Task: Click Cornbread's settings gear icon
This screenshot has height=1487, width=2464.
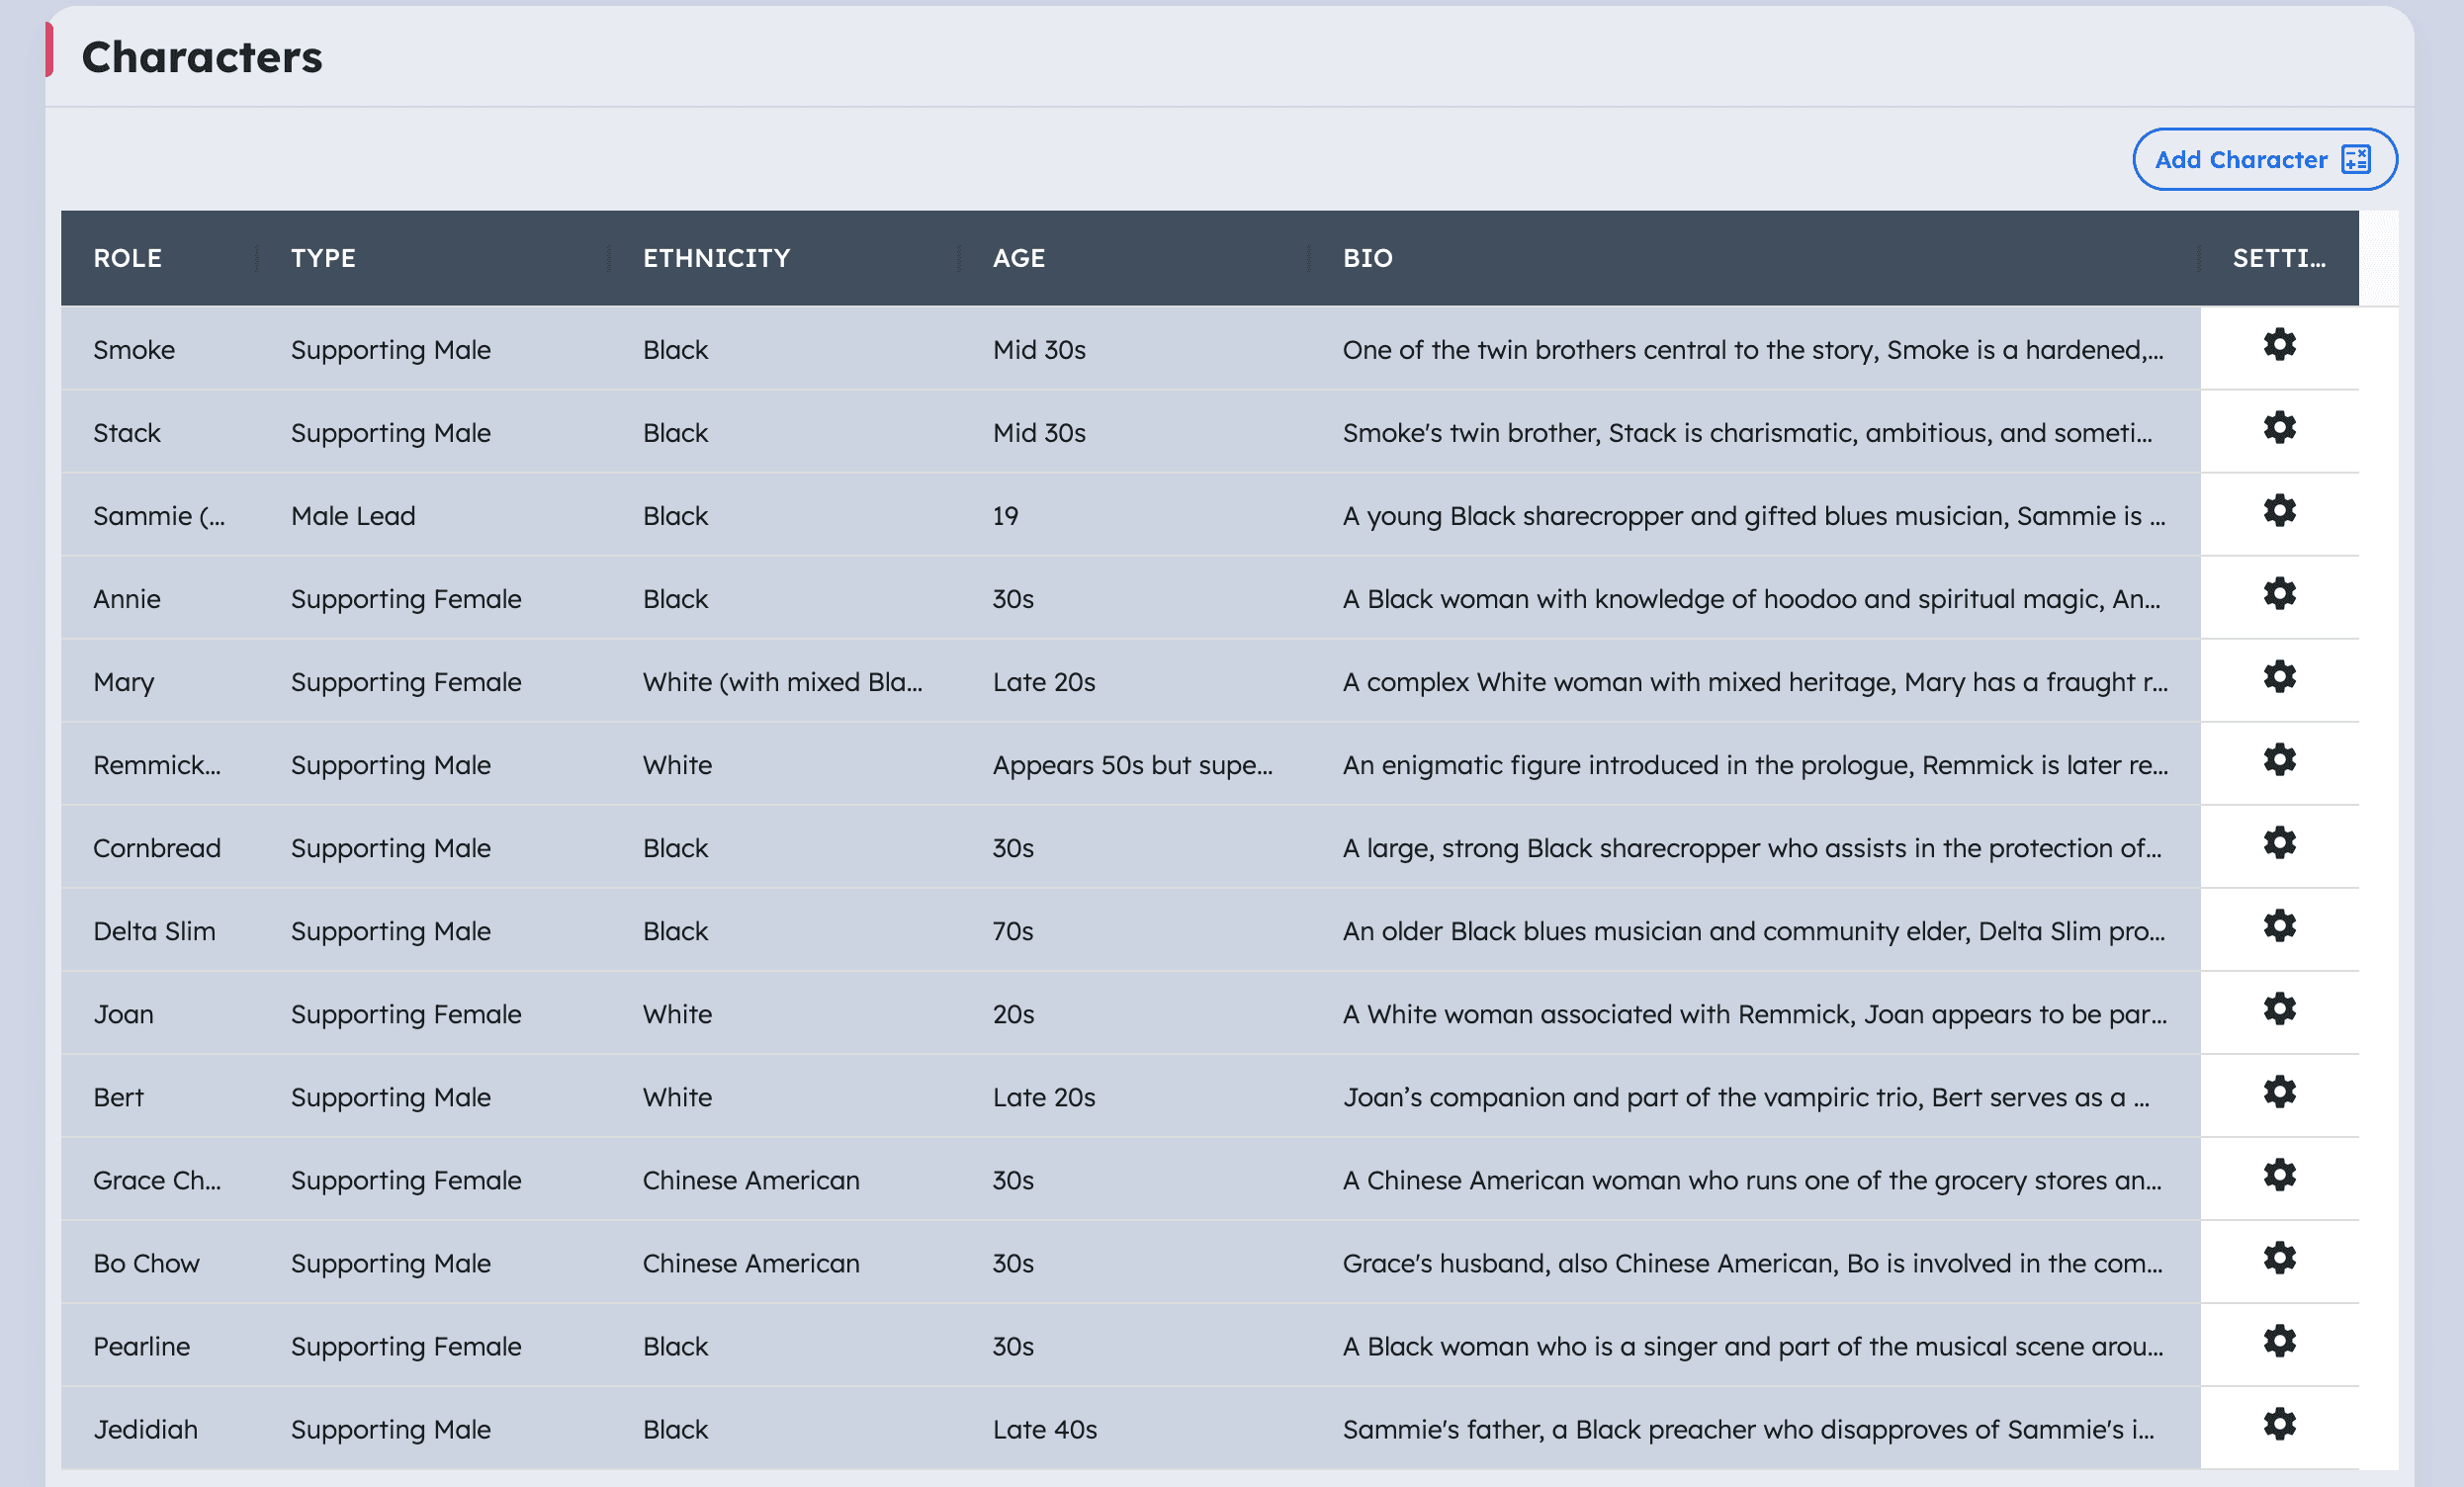Action: (x=2279, y=843)
